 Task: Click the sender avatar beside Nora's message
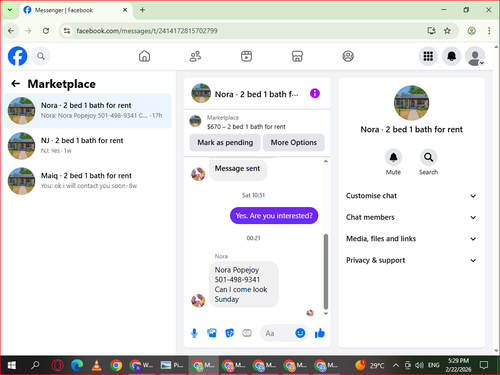point(198,300)
